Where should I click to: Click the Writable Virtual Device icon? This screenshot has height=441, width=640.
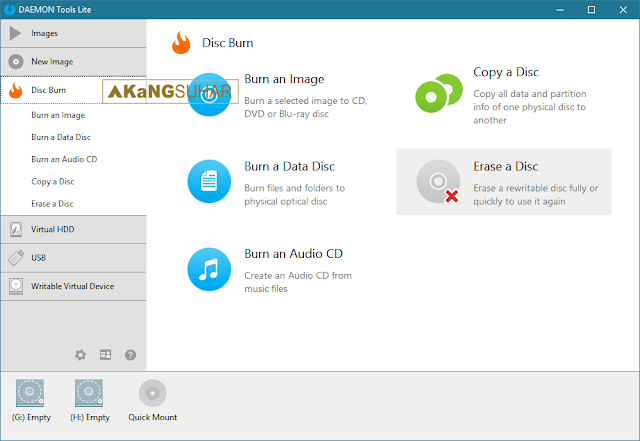[x=16, y=286]
